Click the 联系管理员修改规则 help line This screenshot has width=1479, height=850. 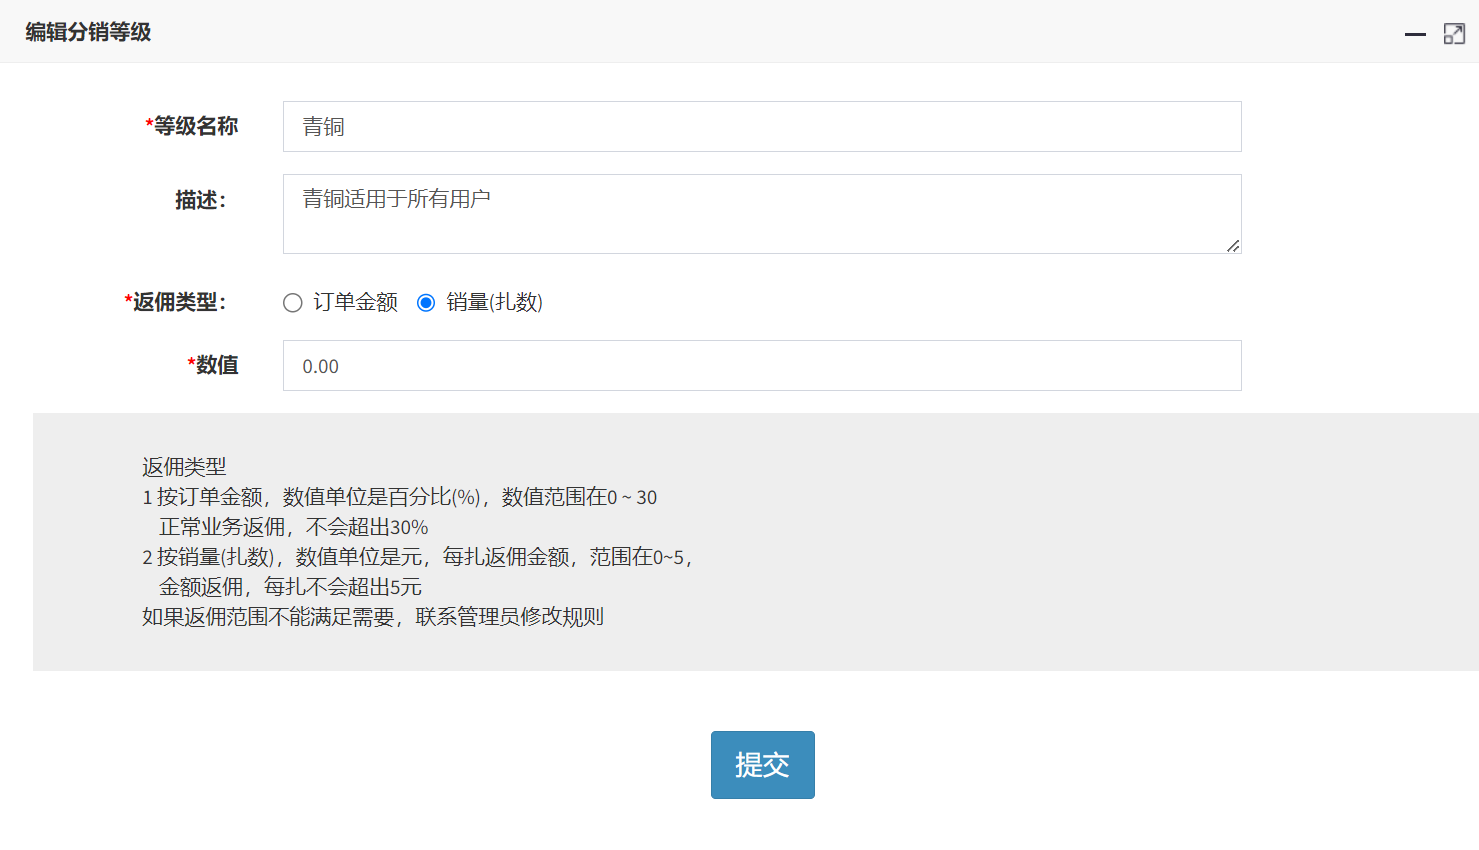click(x=373, y=617)
